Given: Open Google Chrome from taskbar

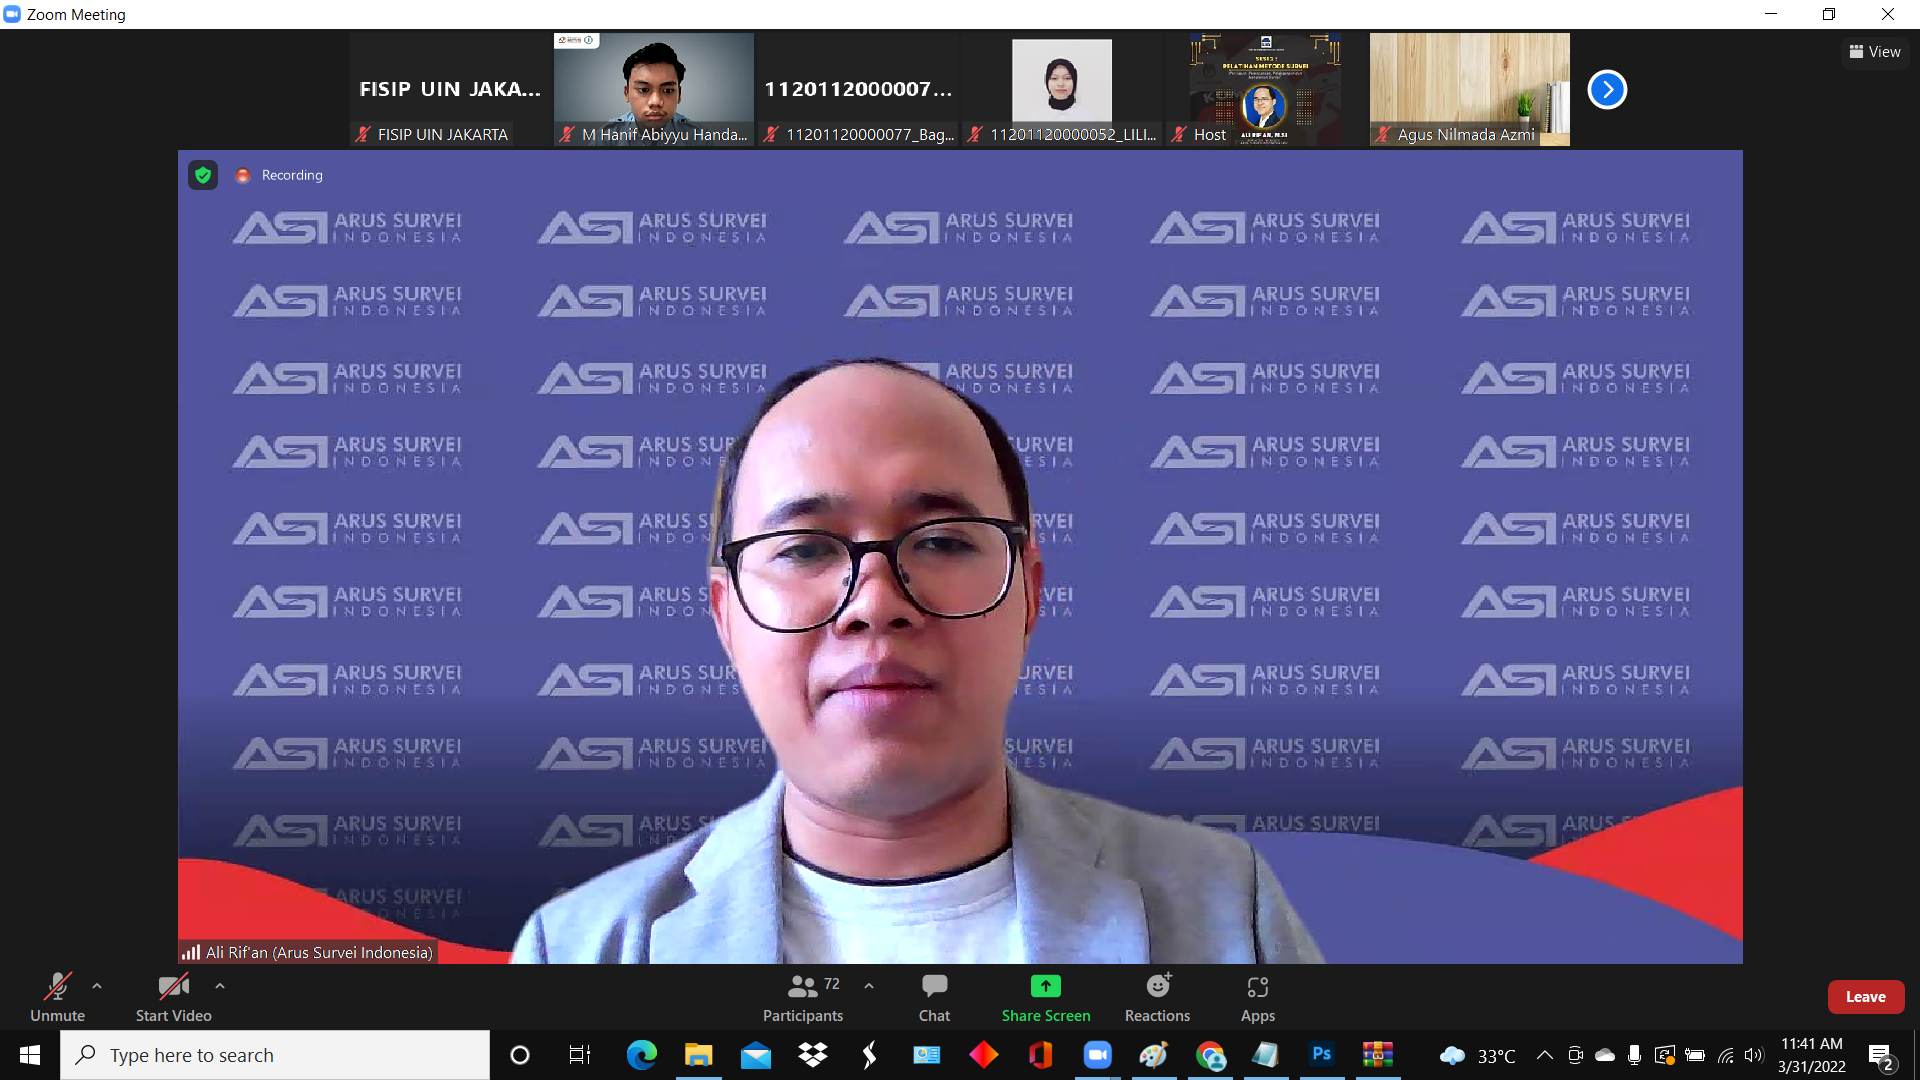Looking at the screenshot, I should coord(1211,1055).
